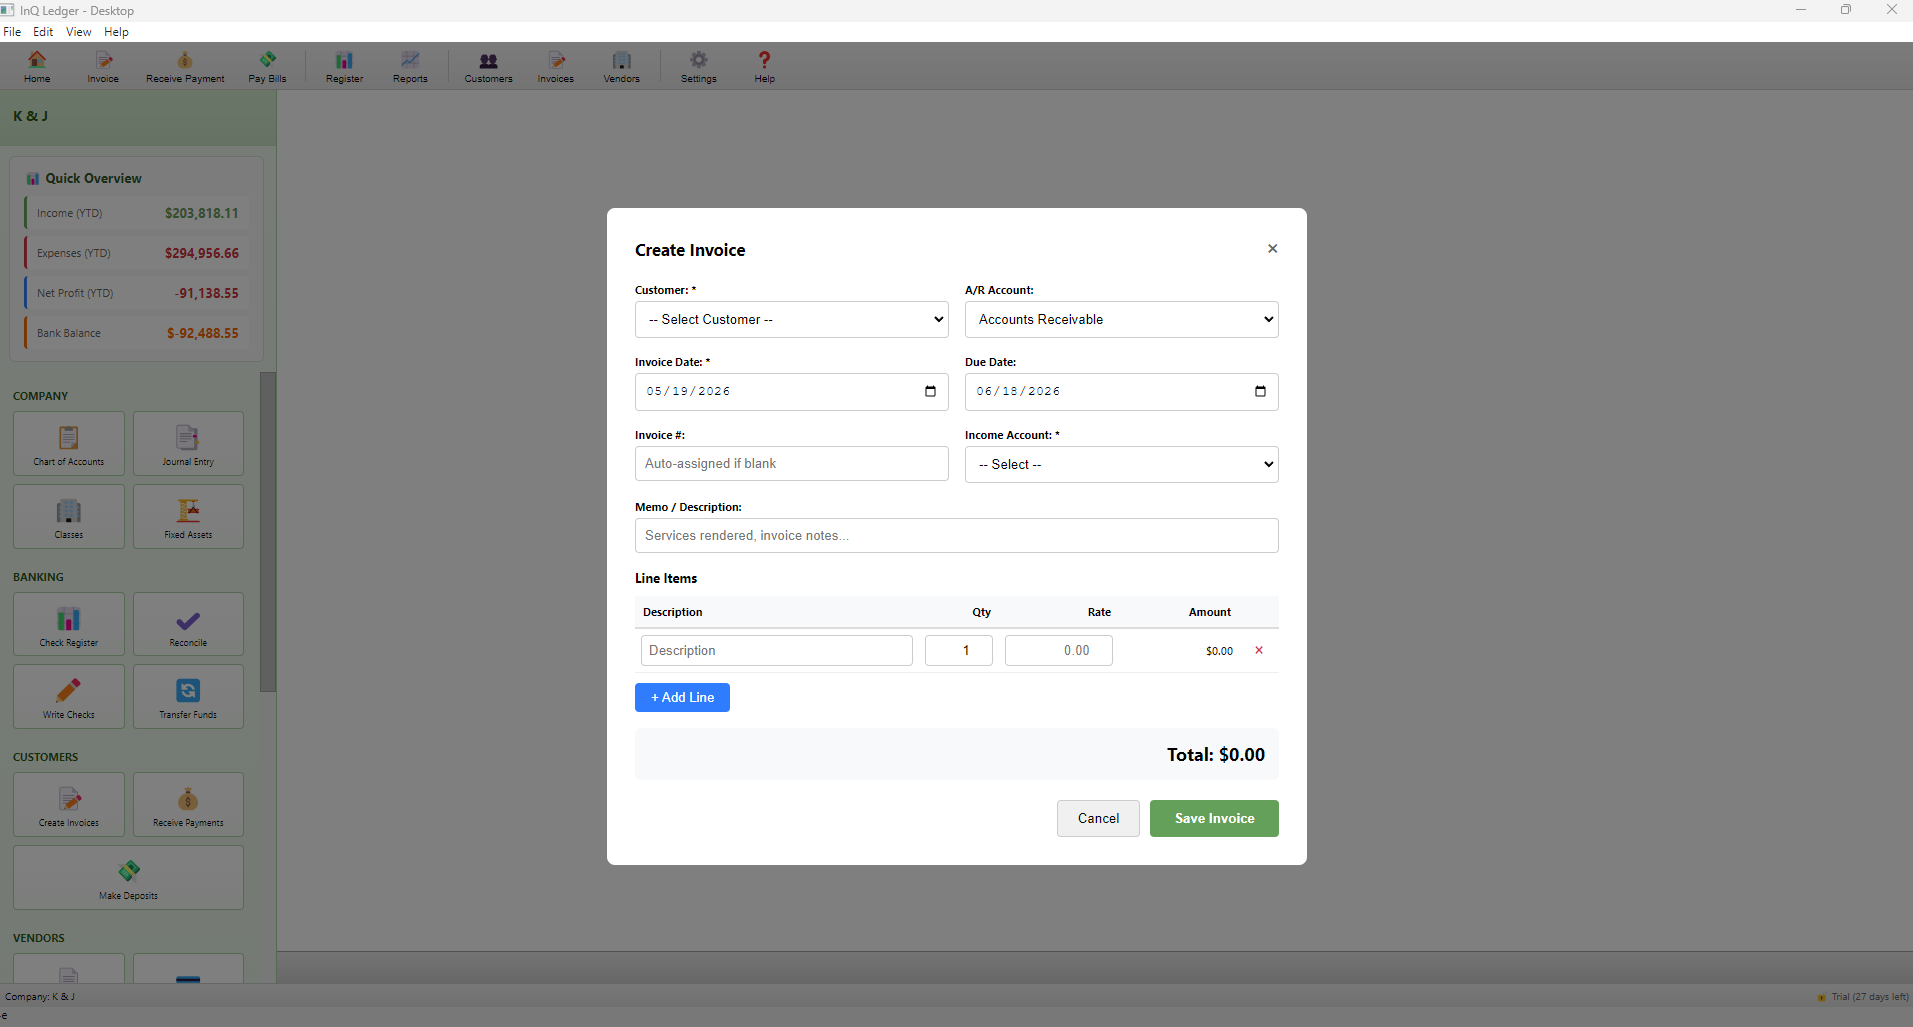Open the Check Register tile
Viewport: 1913px width, 1027px height.
pos(69,624)
